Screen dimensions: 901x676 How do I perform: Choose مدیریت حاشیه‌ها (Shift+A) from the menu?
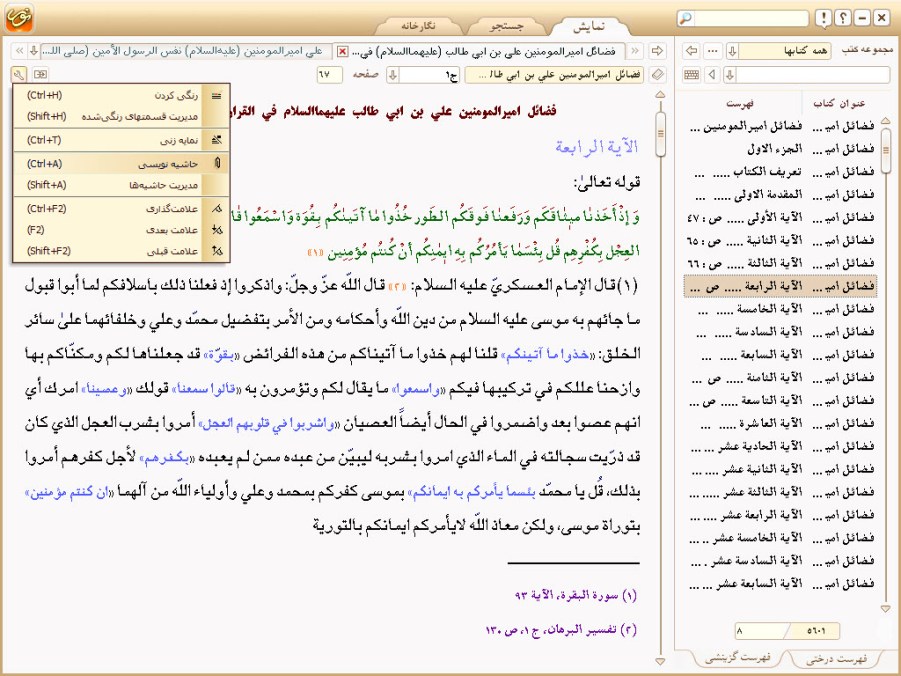[x=121, y=185]
